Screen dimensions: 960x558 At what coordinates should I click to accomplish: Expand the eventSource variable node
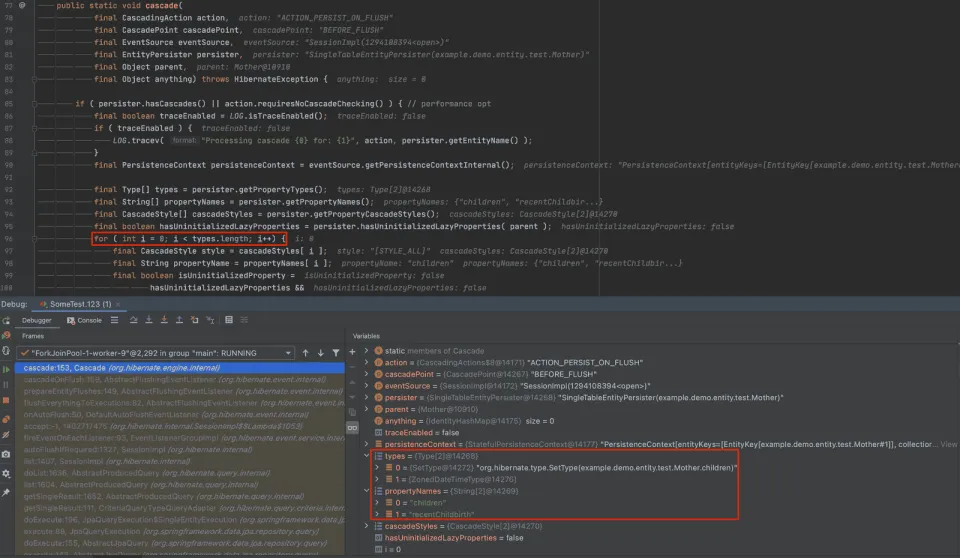click(x=366, y=386)
